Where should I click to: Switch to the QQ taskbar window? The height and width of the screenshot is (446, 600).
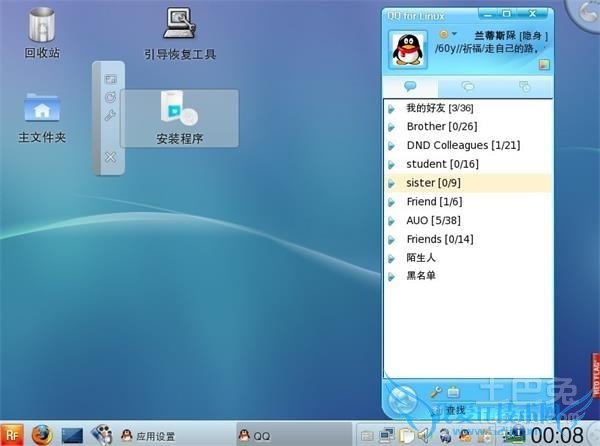click(x=293, y=435)
